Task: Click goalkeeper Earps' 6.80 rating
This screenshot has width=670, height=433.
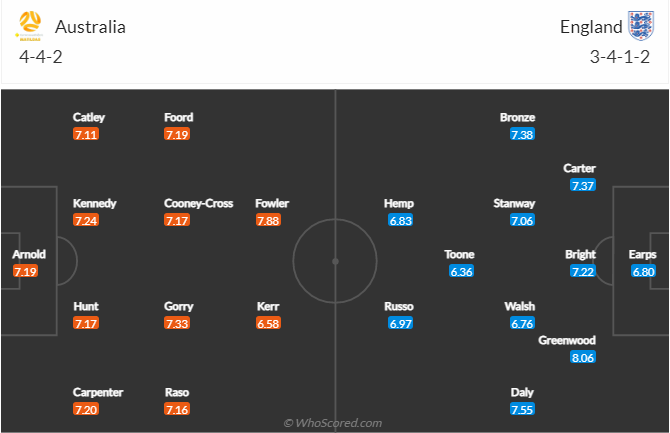Action: tap(644, 272)
